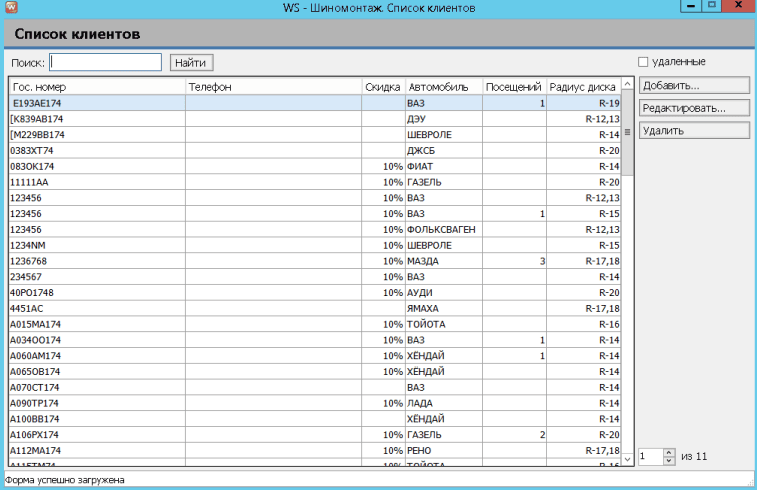Click the "Найти" search button
The height and width of the screenshot is (490, 757).
point(191,62)
